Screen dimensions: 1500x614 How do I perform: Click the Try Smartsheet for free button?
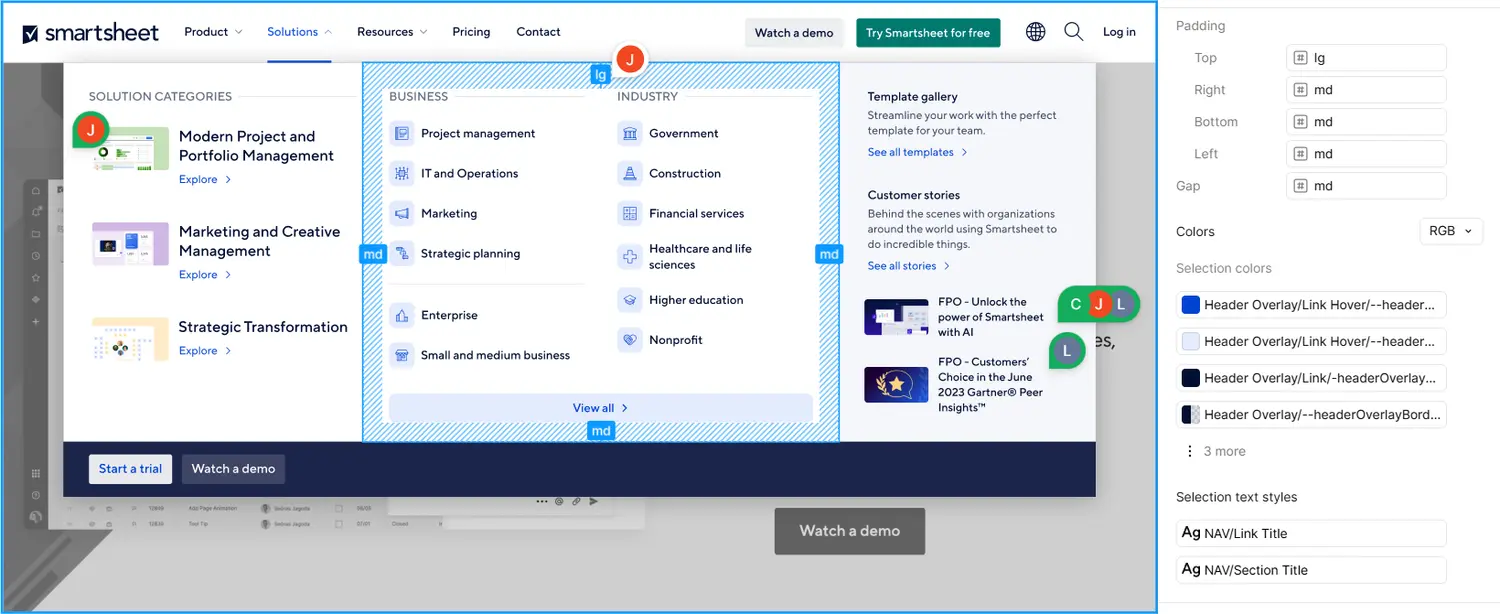tap(927, 33)
